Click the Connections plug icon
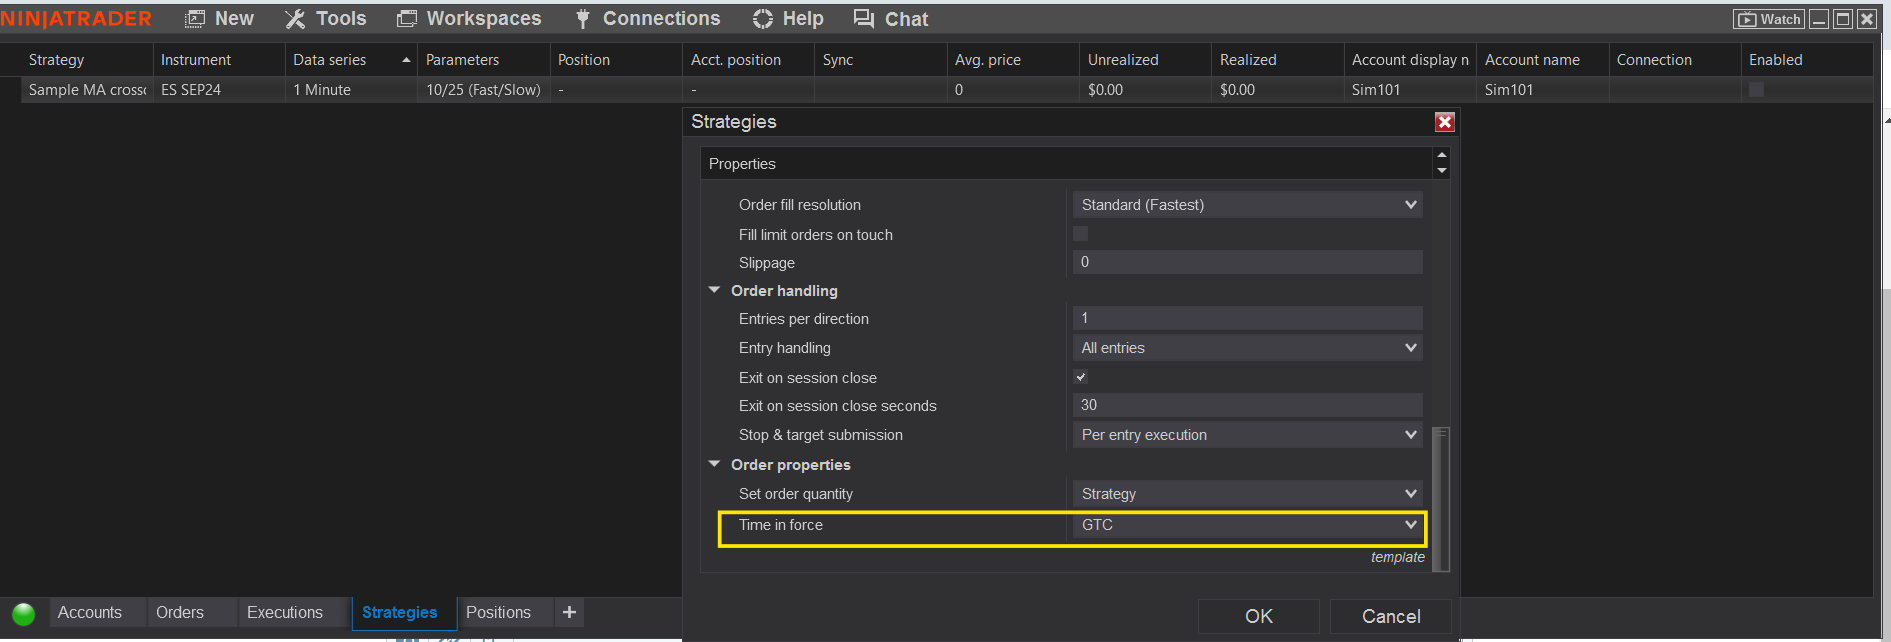The height and width of the screenshot is (642, 1891). [x=583, y=19]
